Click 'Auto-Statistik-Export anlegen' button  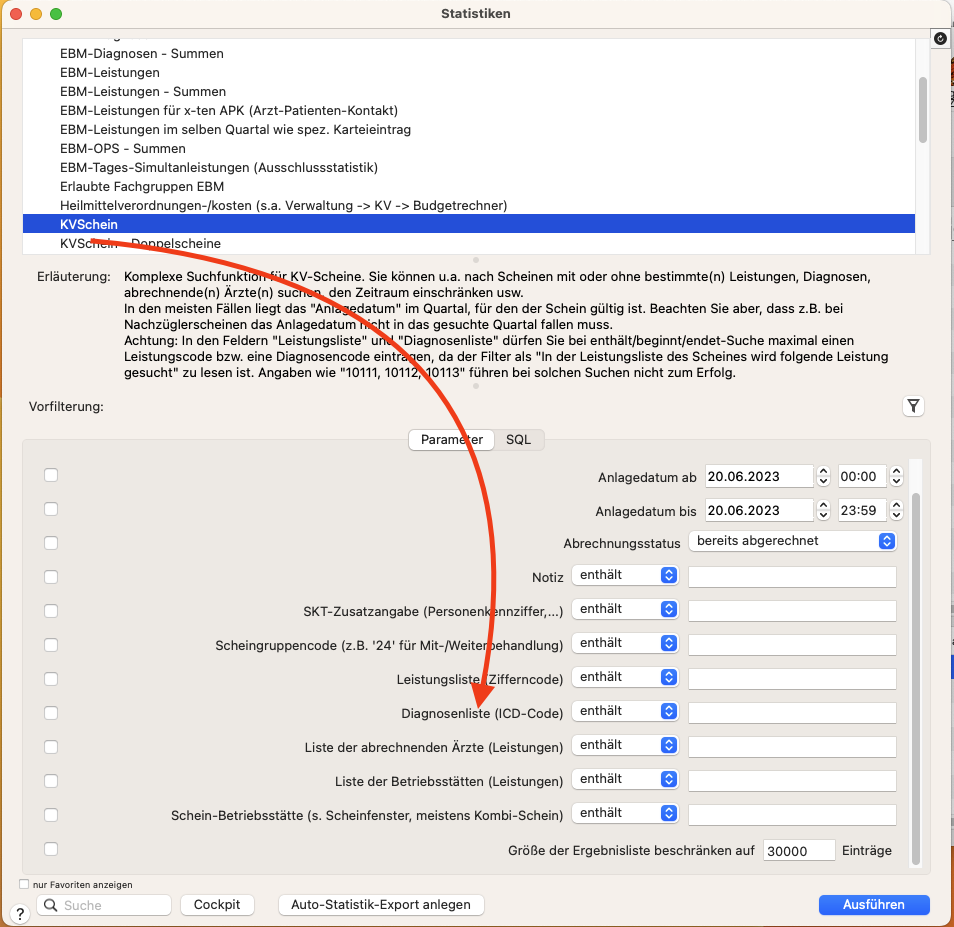(x=381, y=904)
